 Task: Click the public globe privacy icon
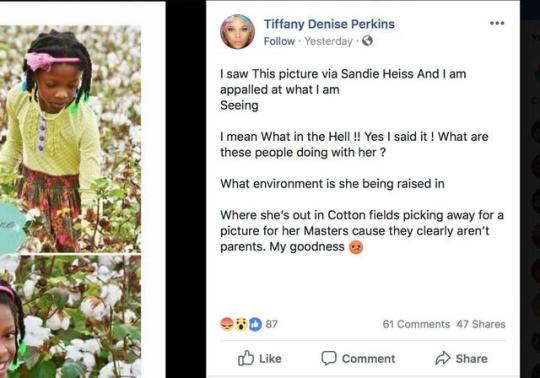(x=367, y=41)
